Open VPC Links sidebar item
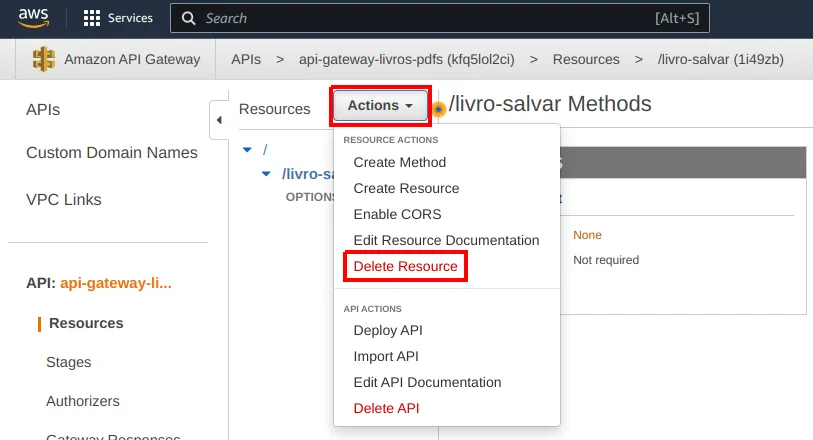 [64, 200]
